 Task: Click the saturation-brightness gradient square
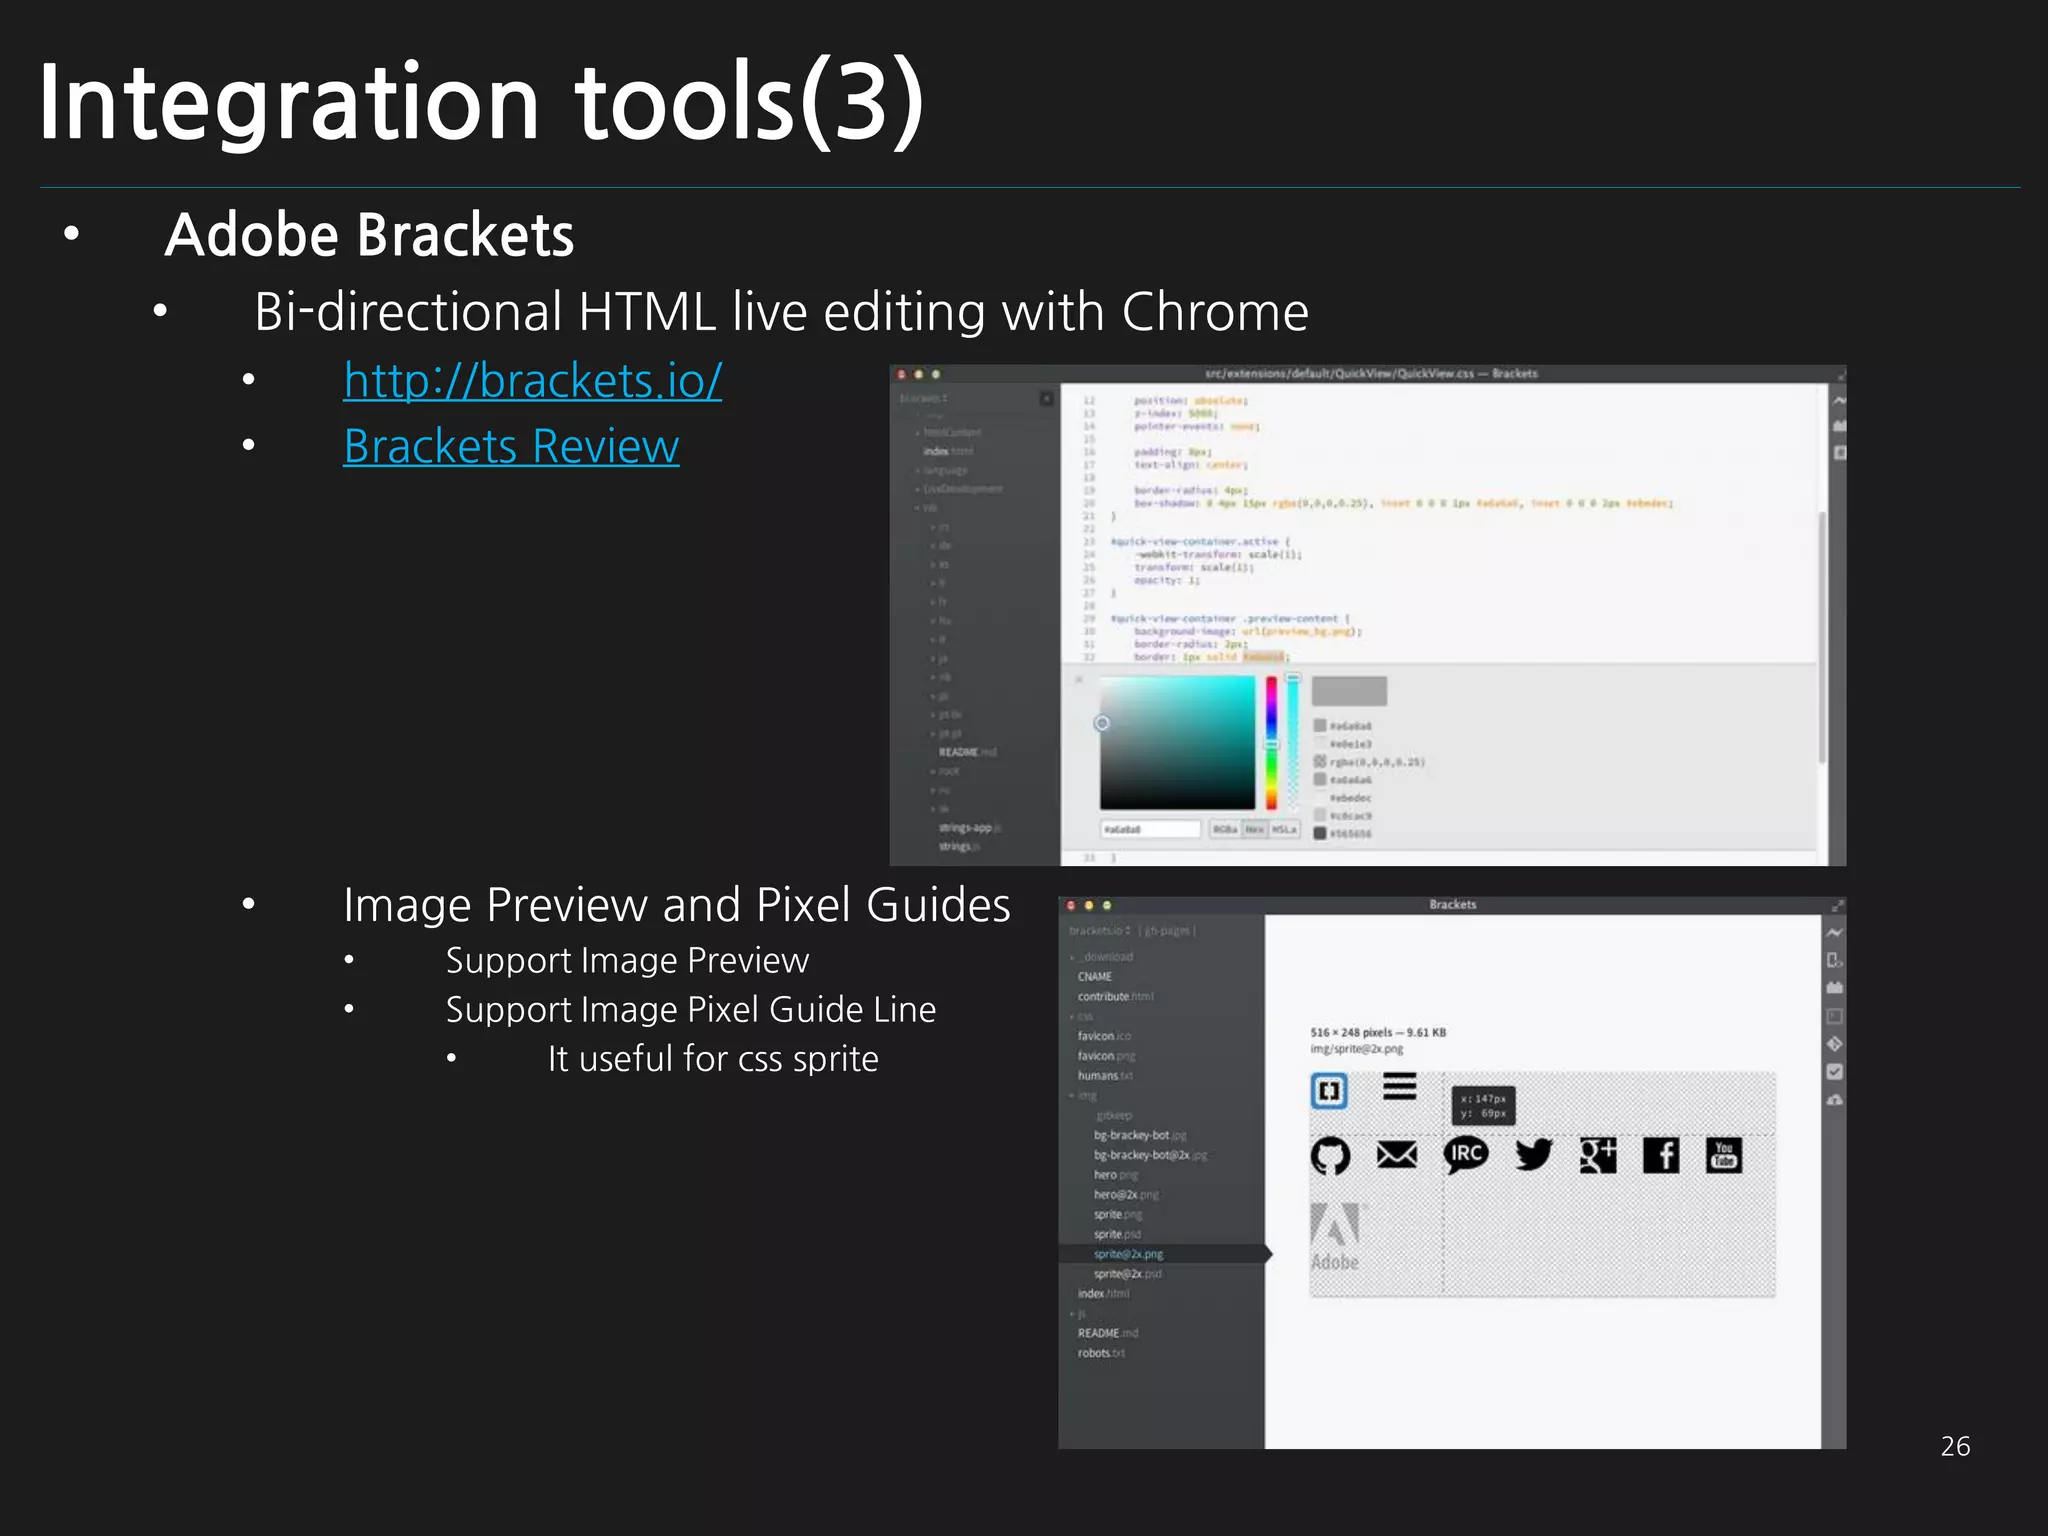pyautogui.click(x=1177, y=742)
